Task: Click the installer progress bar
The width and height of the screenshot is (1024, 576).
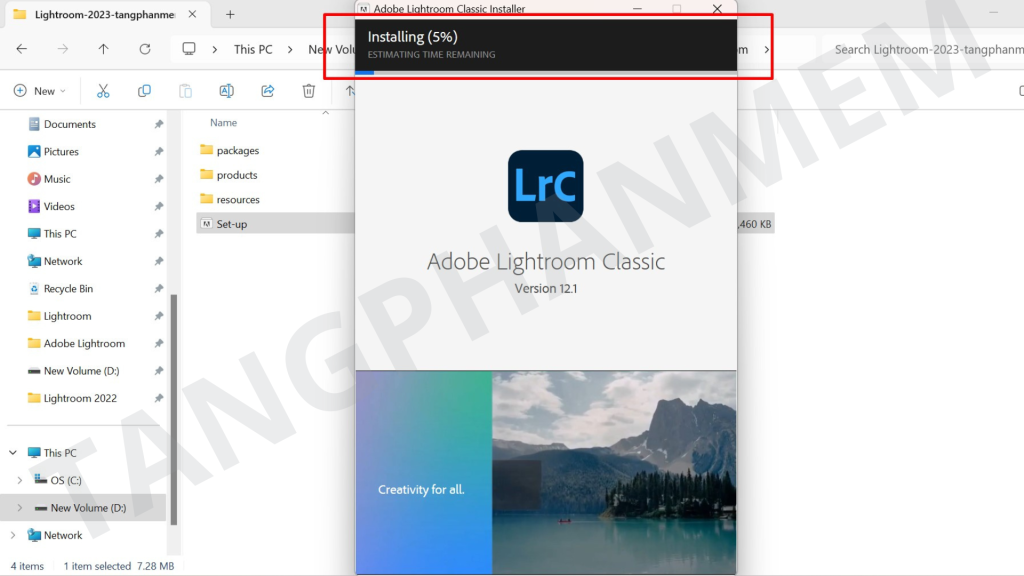Action: click(545, 71)
